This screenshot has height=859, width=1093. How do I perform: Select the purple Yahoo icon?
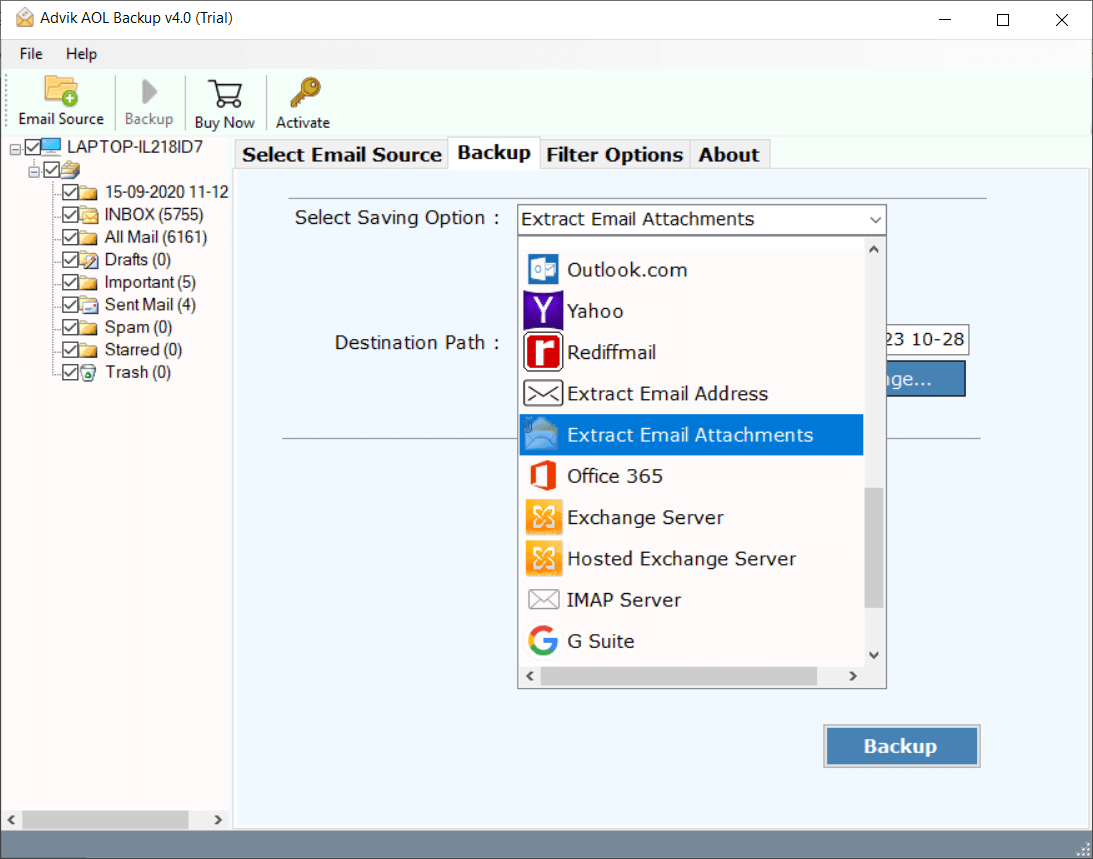click(543, 310)
